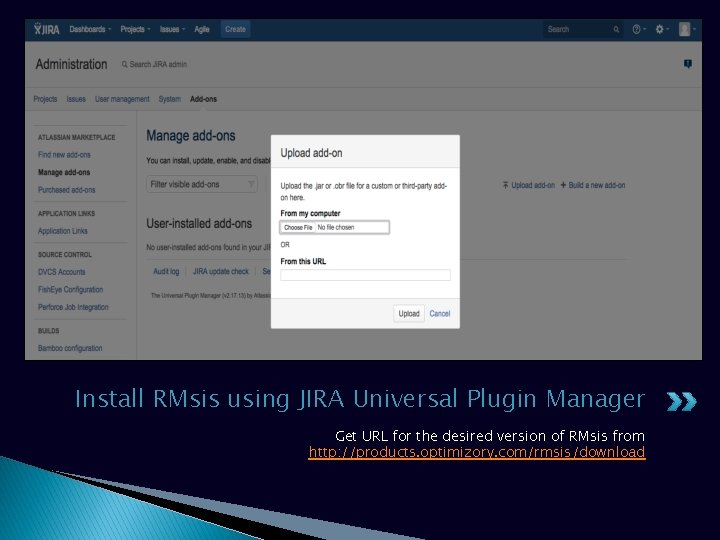Open Application Links in sidebar
The width and height of the screenshot is (720, 540).
[x=62, y=231]
